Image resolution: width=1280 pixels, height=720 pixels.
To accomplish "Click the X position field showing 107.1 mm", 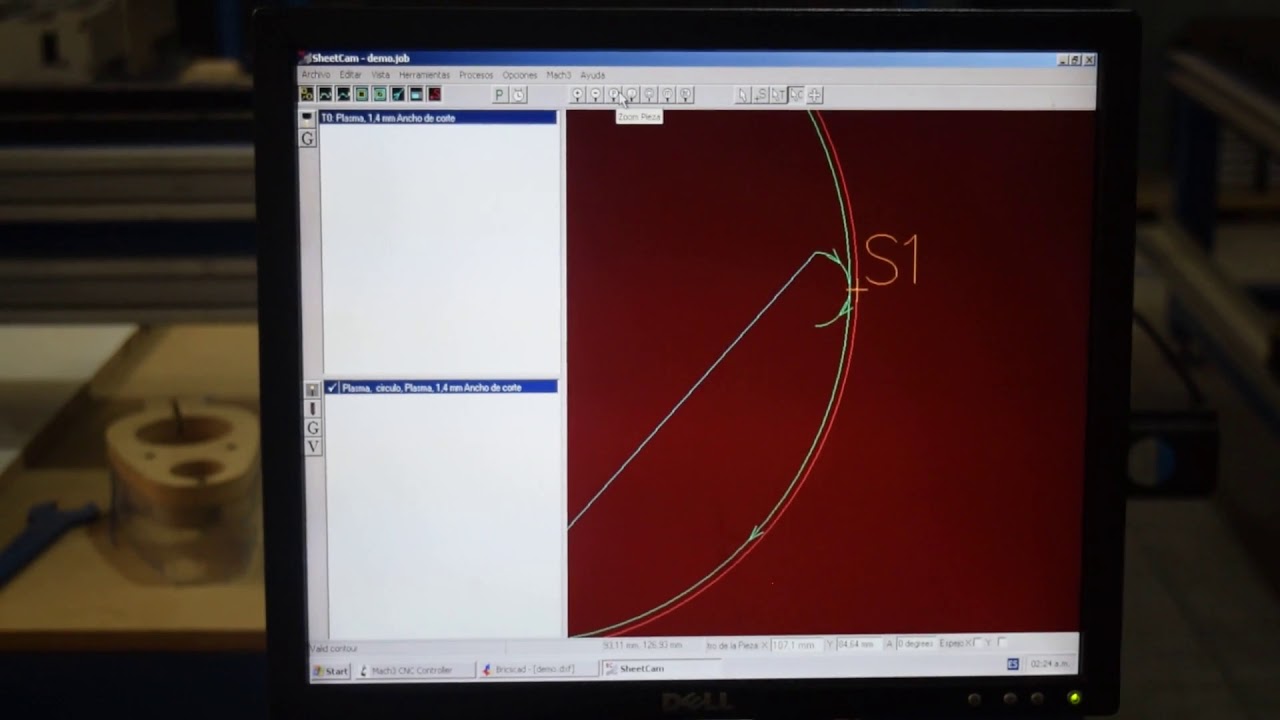I will [796, 645].
